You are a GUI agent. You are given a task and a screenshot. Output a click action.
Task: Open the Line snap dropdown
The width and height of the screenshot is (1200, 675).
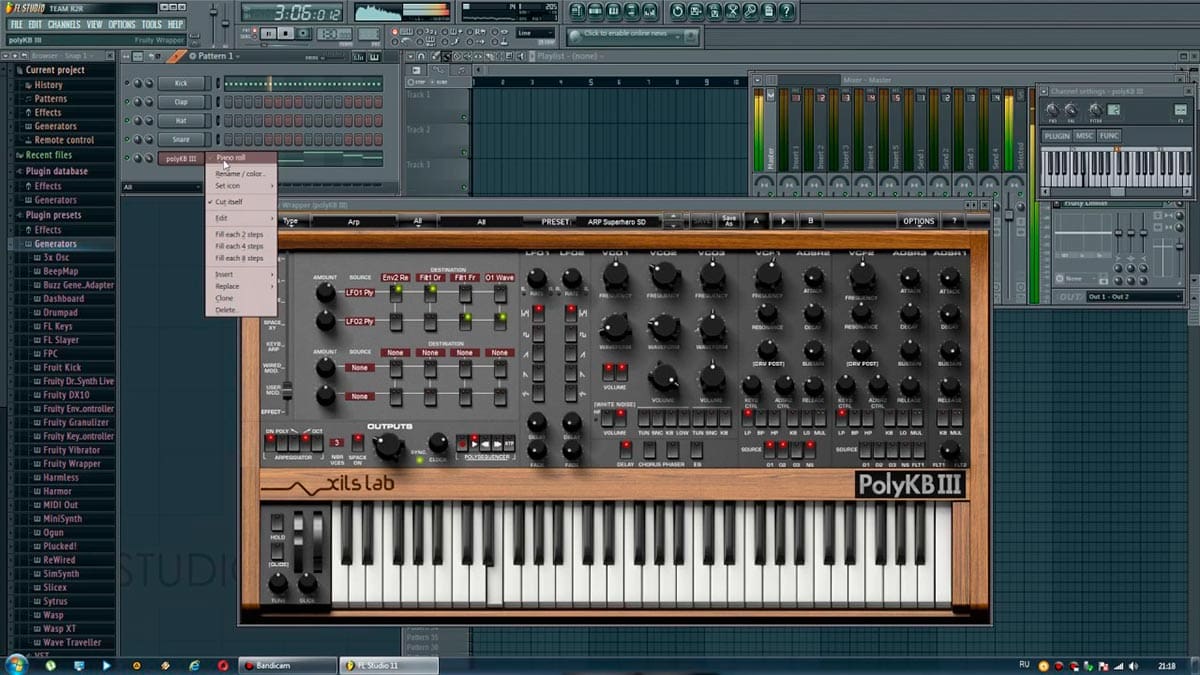tap(536, 33)
